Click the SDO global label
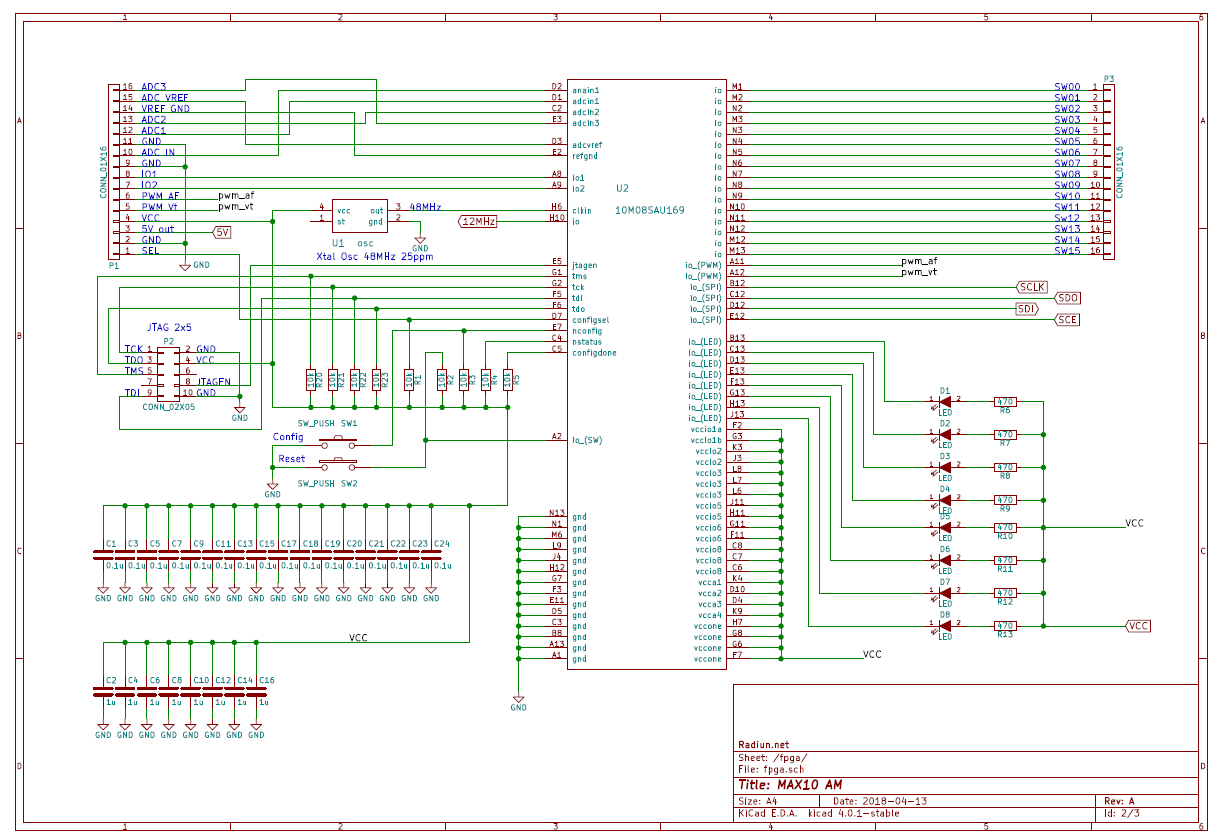This screenshot has height=839, width=1217. click(x=1067, y=298)
